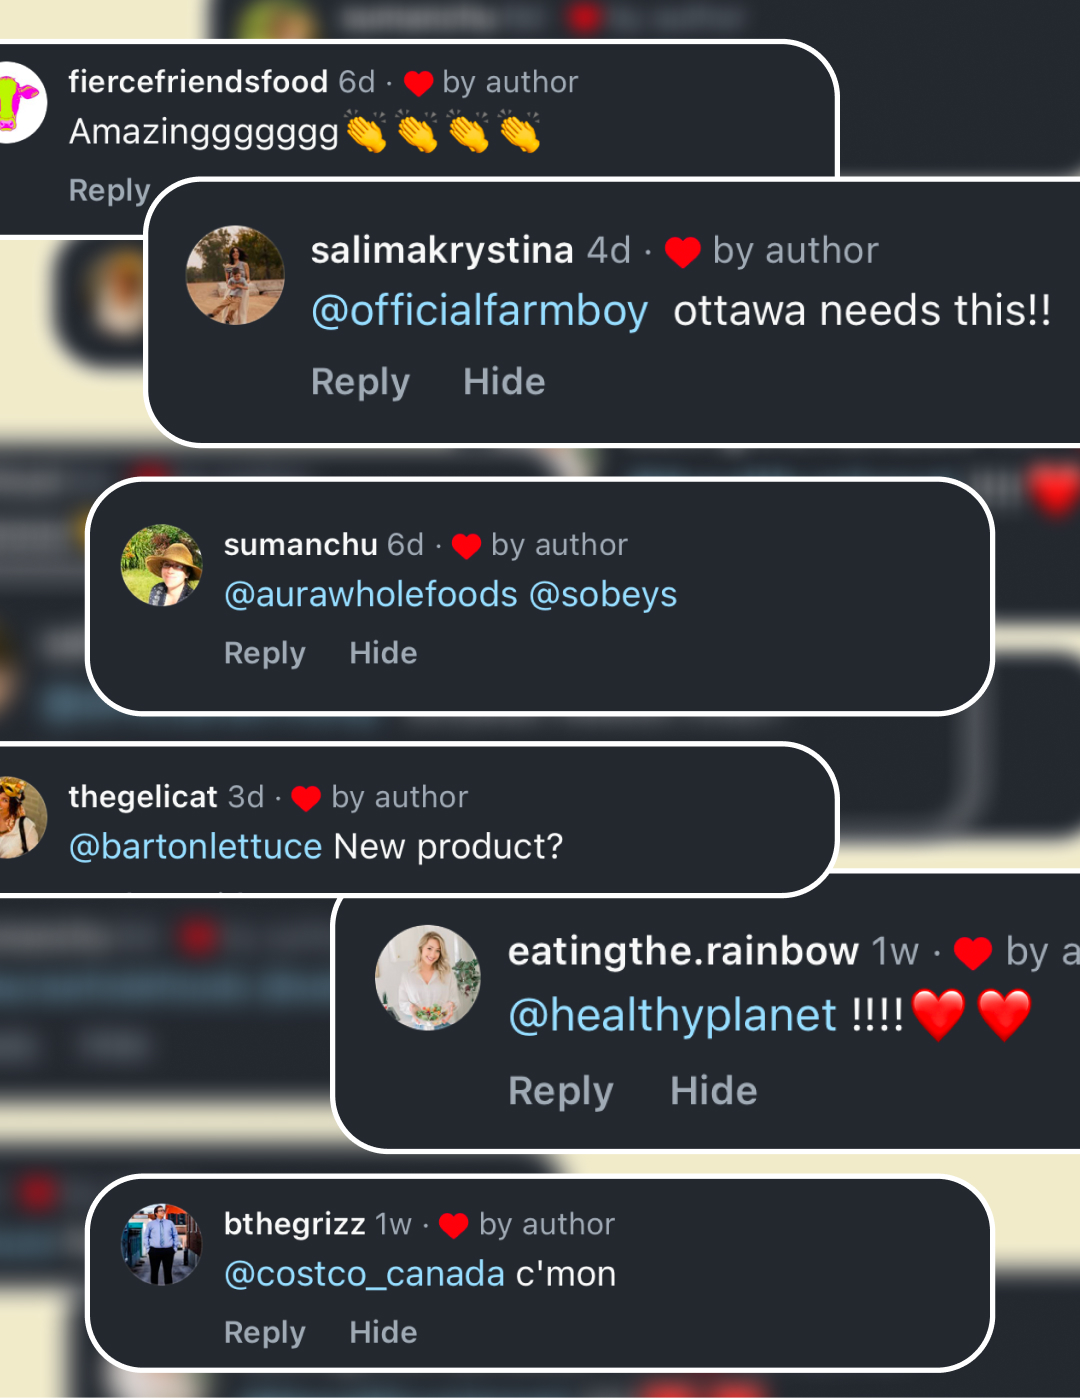Viewport: 1080px width, 1398px height.
Task: Open the @sobeys mention link
Action: [603, 595]
